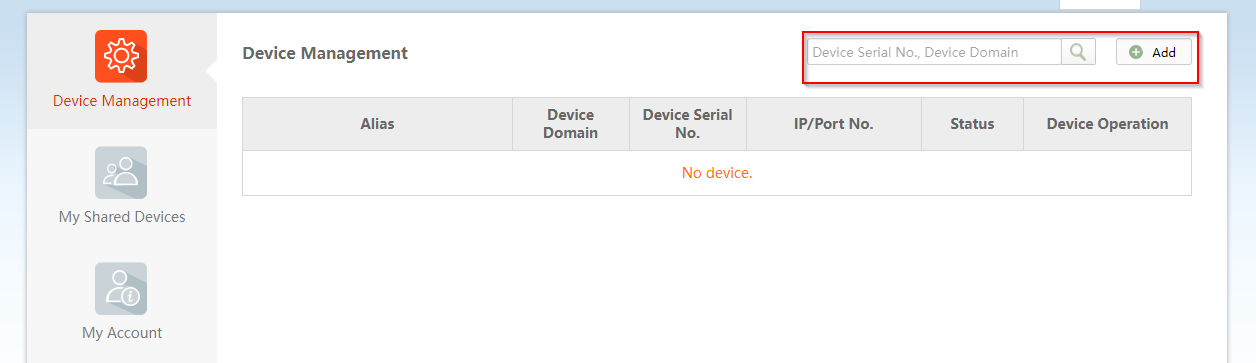Click the magnifier search icon

coord(1078,52)
